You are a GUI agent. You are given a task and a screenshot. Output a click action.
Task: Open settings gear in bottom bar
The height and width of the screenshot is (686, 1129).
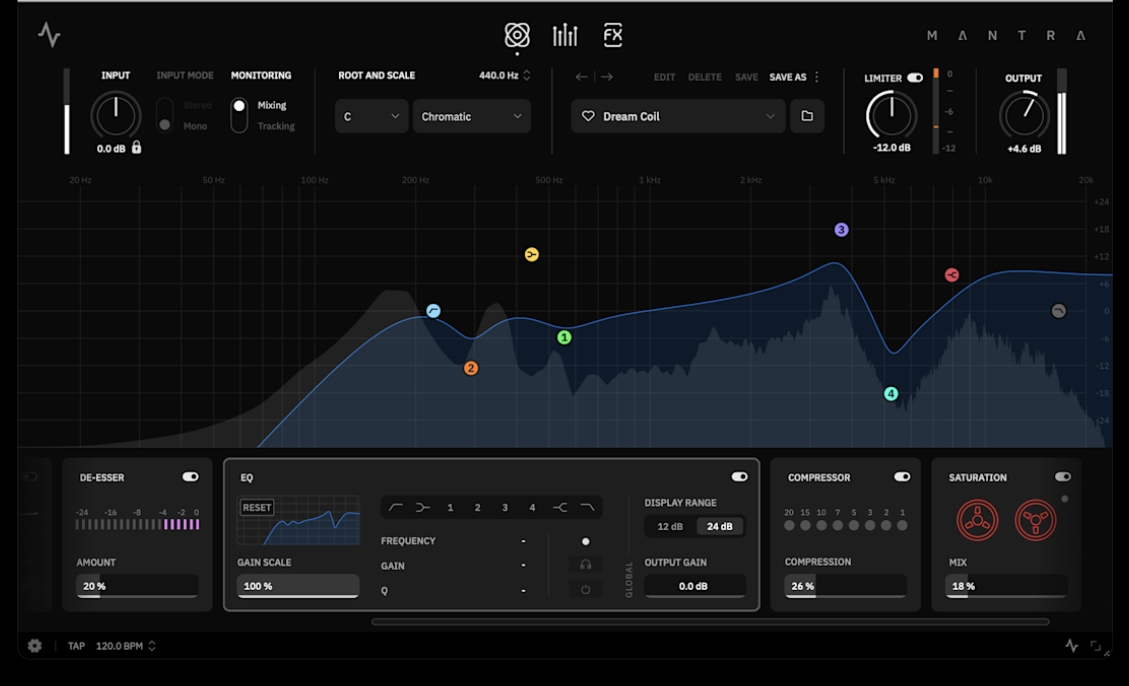(x=35, y=646)
